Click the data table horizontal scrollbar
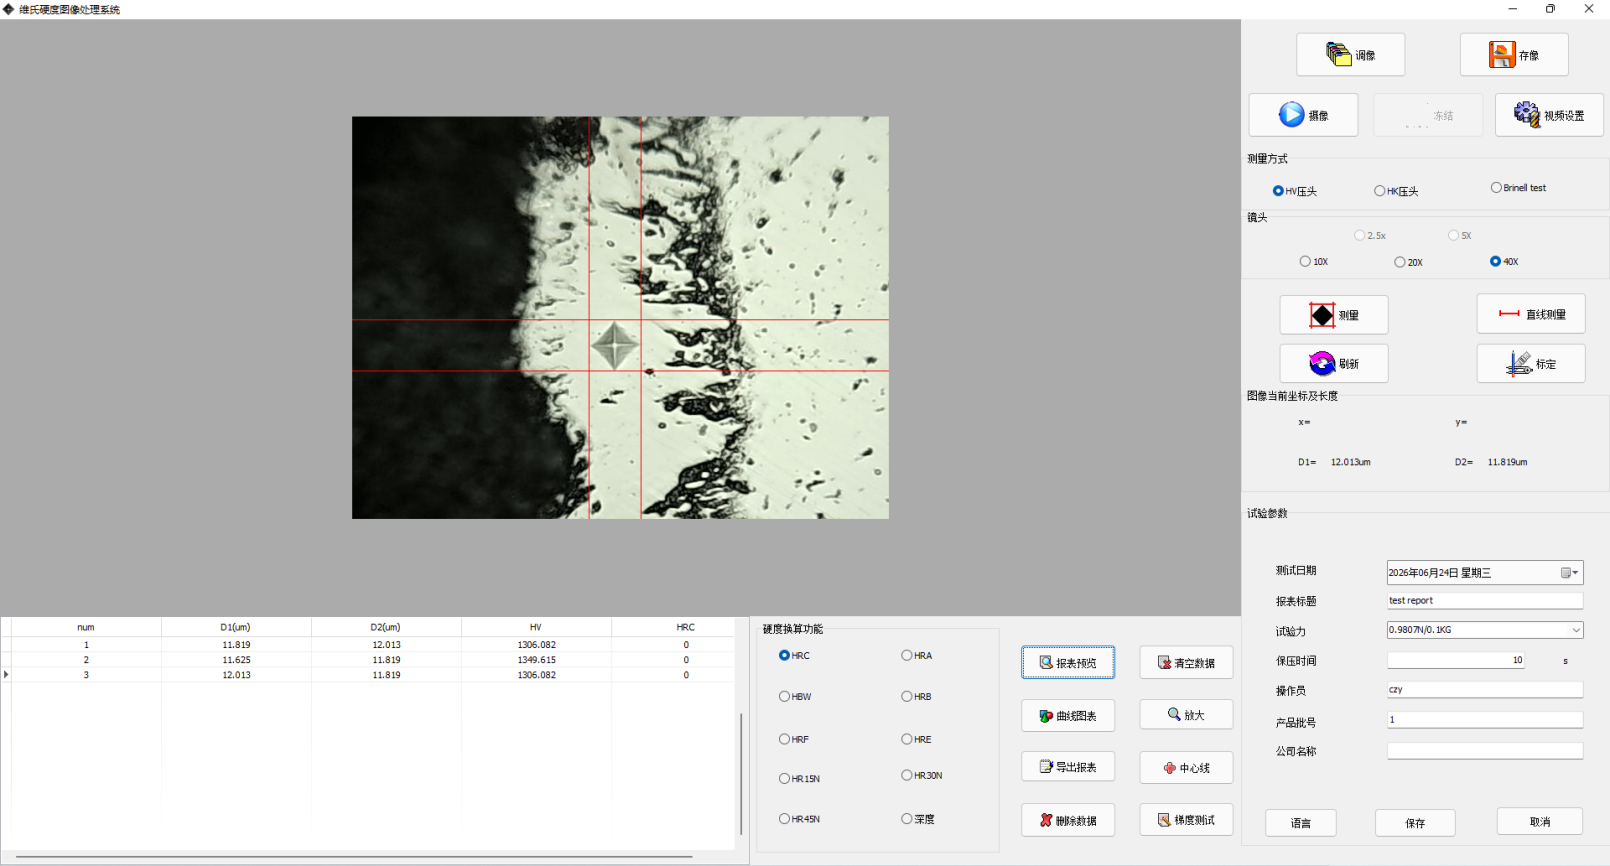The height and width of the screenshot is (866, 1610). 354,857
